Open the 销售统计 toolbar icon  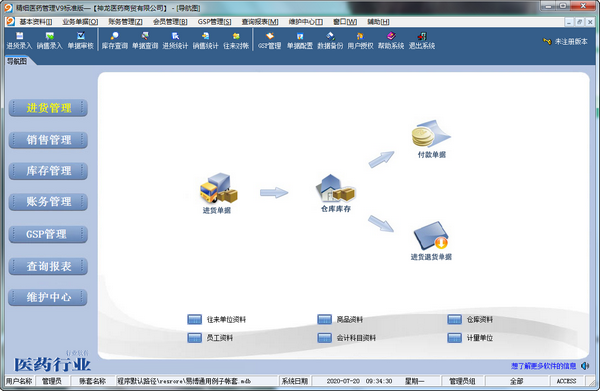[x=205, y=41]
